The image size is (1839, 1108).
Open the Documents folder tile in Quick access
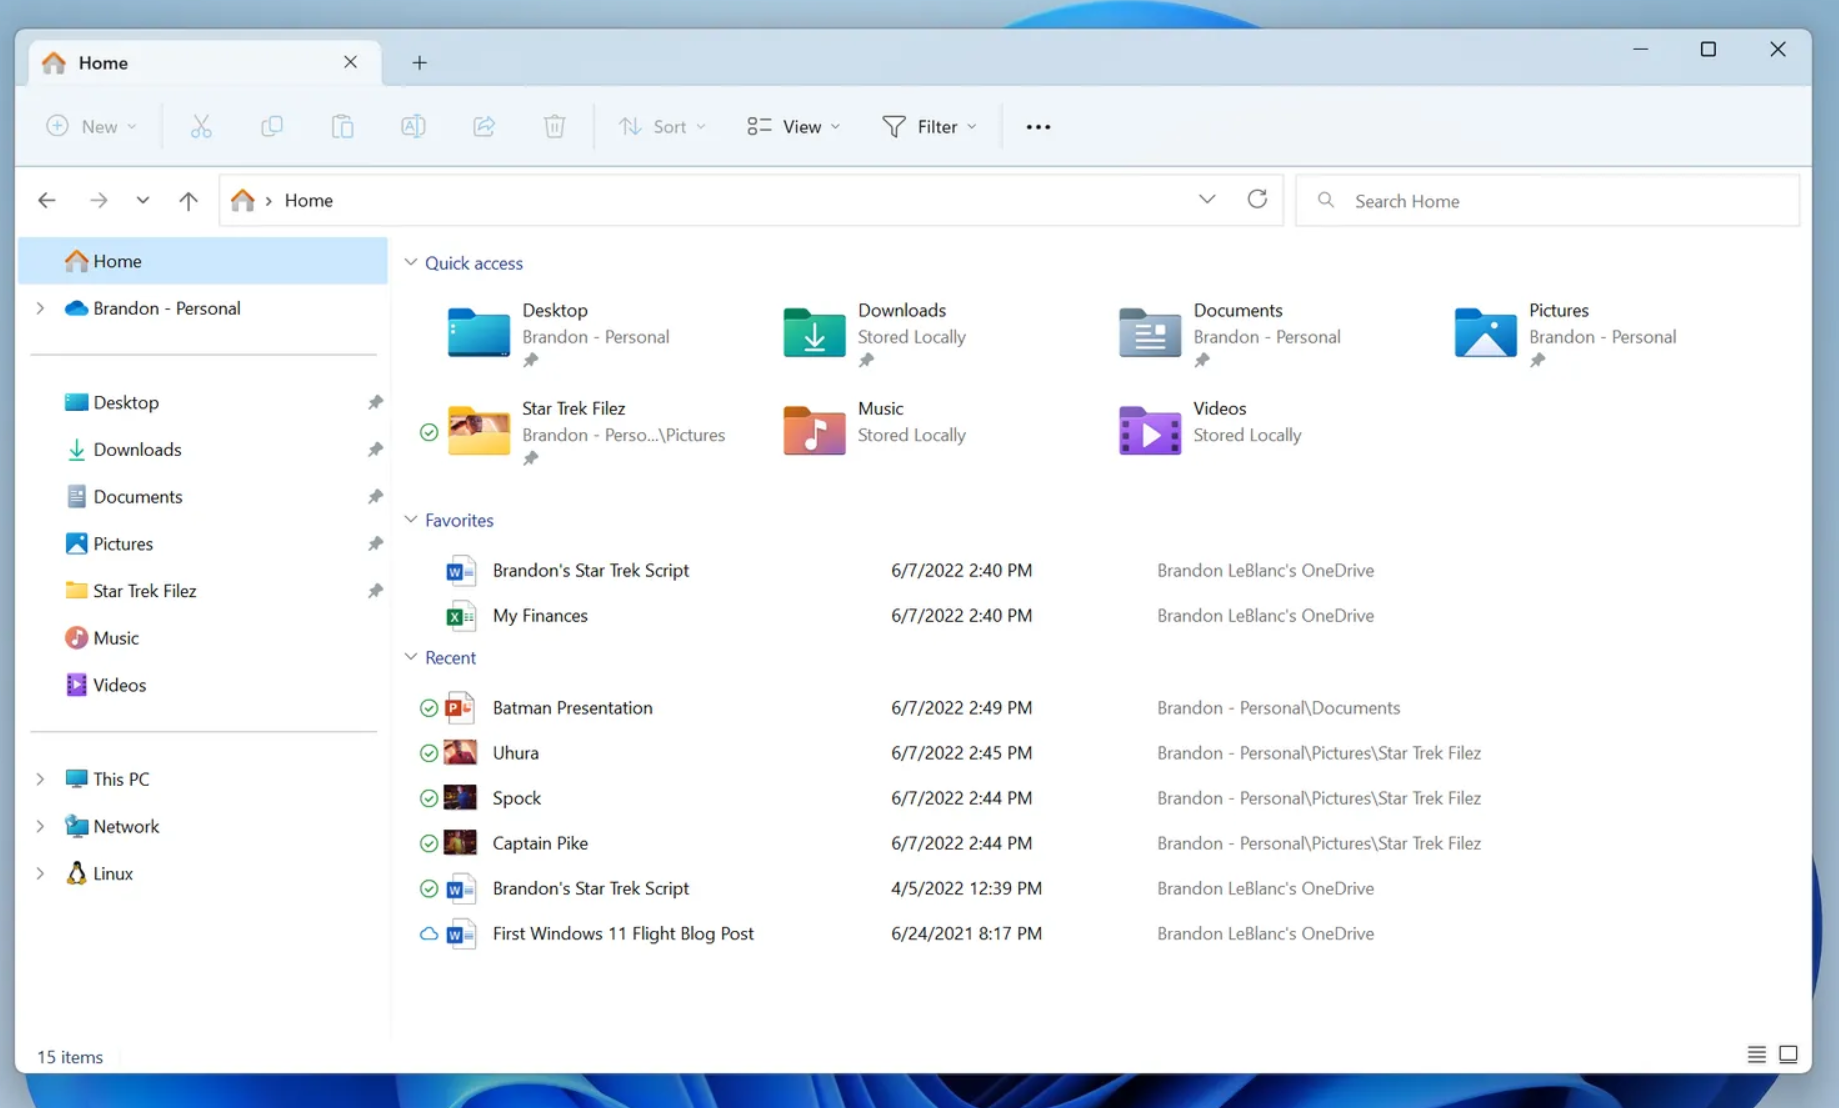[1231, 335]
